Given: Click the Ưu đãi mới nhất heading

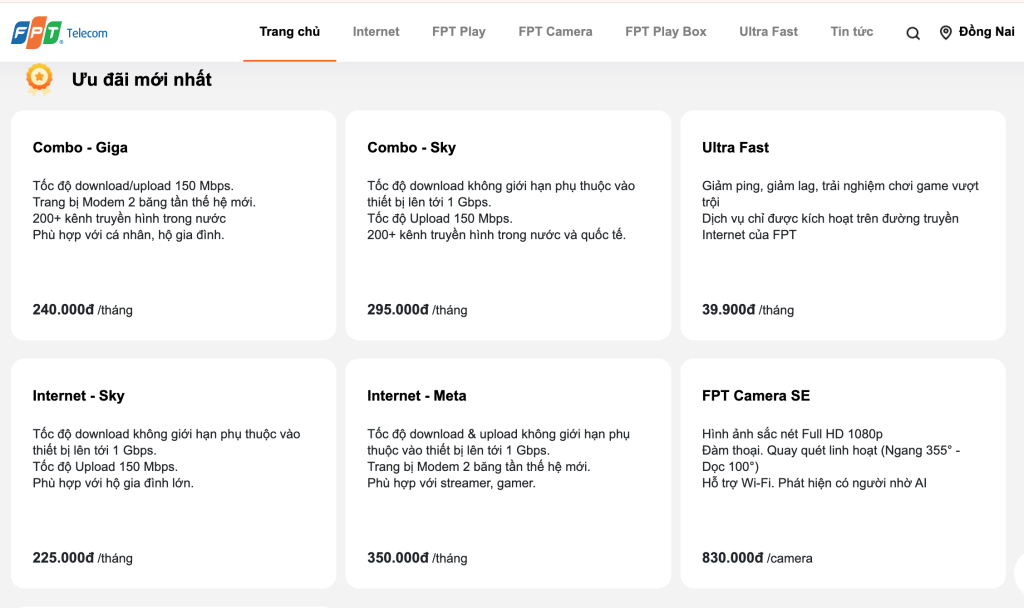Looking at the screenshot, I should (x=142, y=80).
